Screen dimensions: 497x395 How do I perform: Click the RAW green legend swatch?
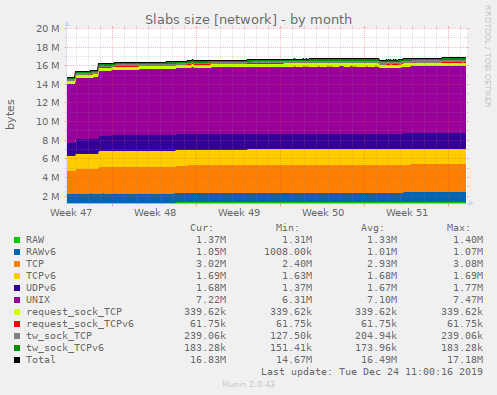(x=17, y=240)
